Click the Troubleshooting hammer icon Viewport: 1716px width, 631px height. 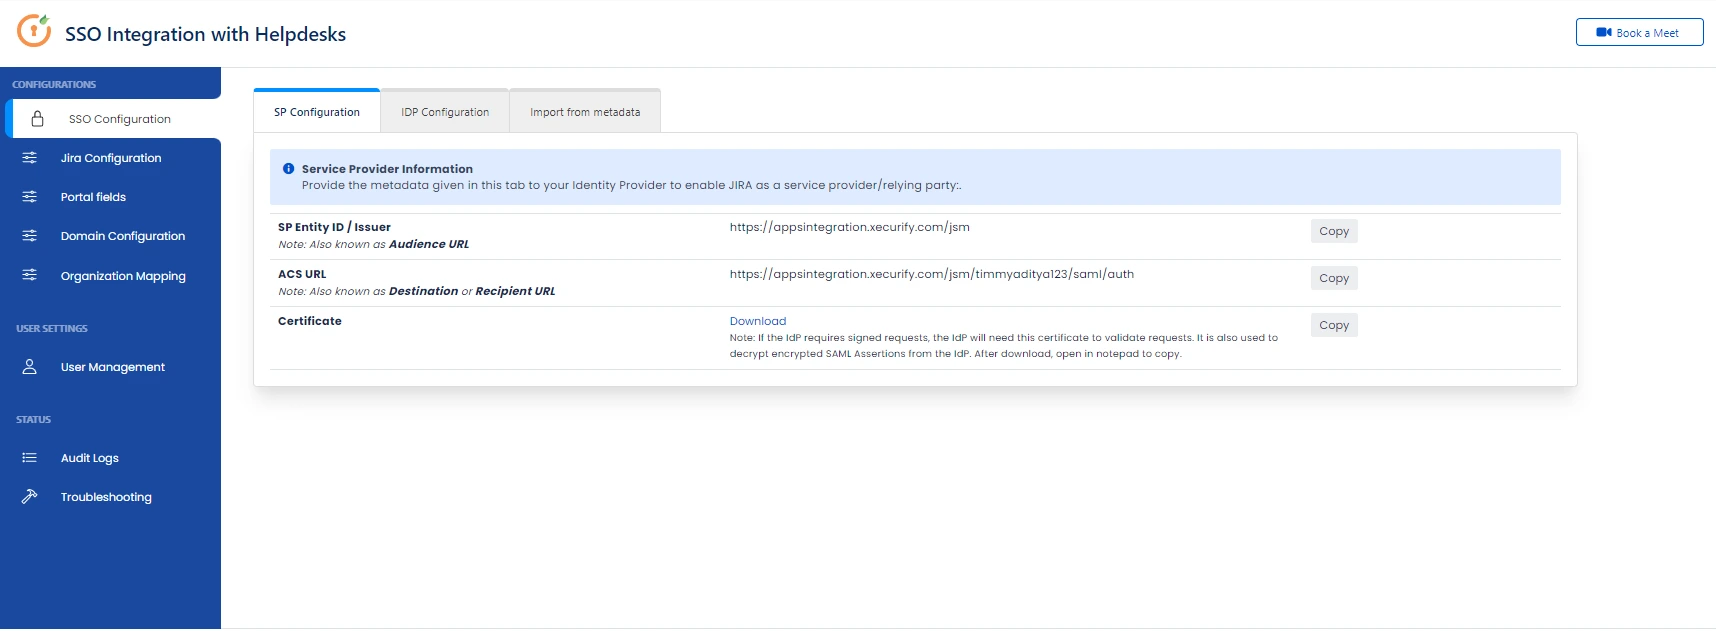coord(30,496)
